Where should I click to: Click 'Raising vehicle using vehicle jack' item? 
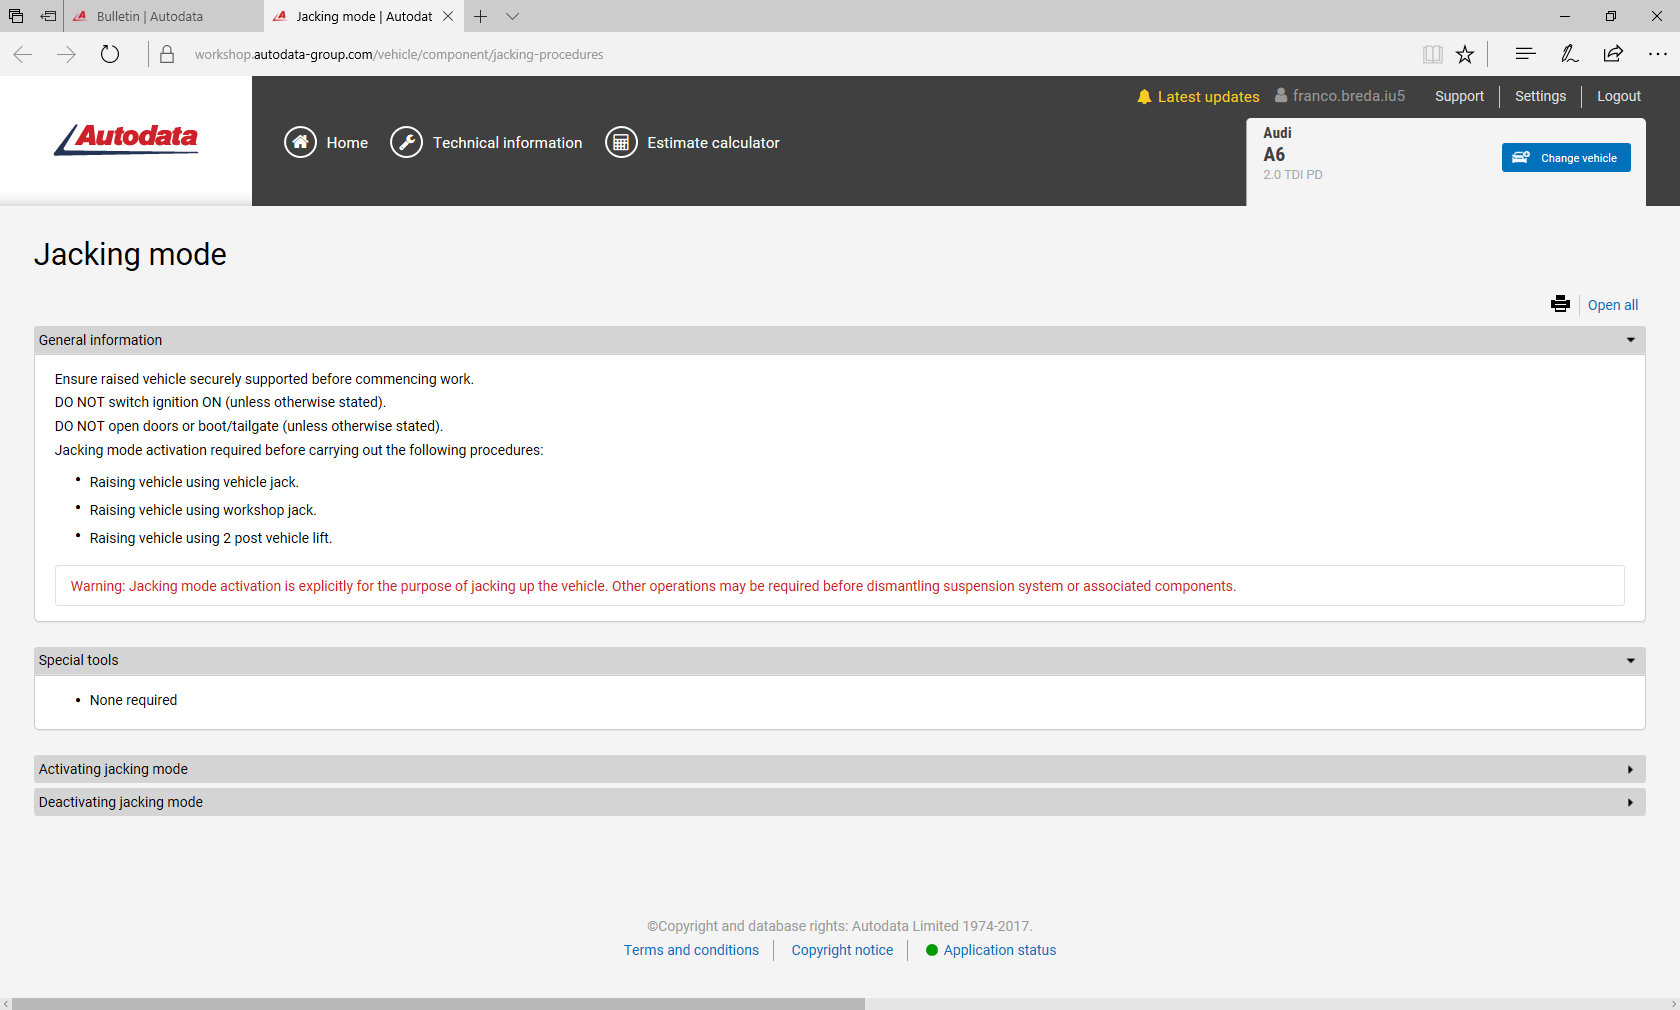(194, 482)
